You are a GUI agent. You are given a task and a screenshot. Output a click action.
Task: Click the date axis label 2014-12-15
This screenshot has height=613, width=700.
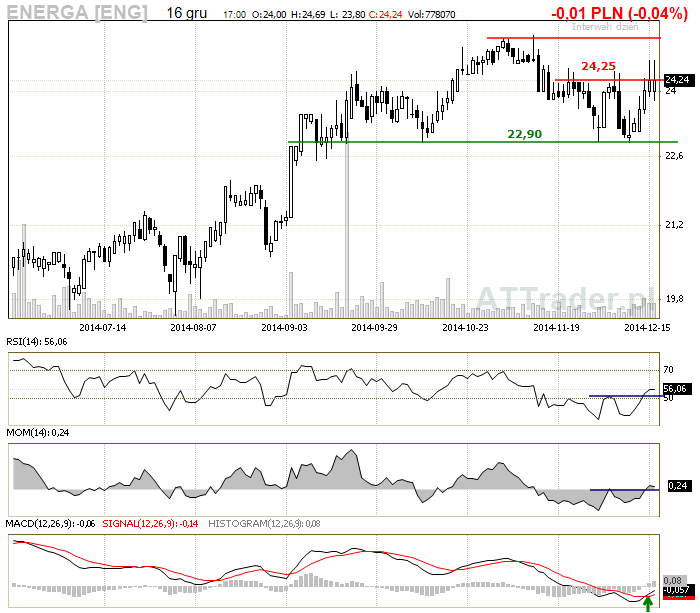pyautogui.click(x=647, y=328)
